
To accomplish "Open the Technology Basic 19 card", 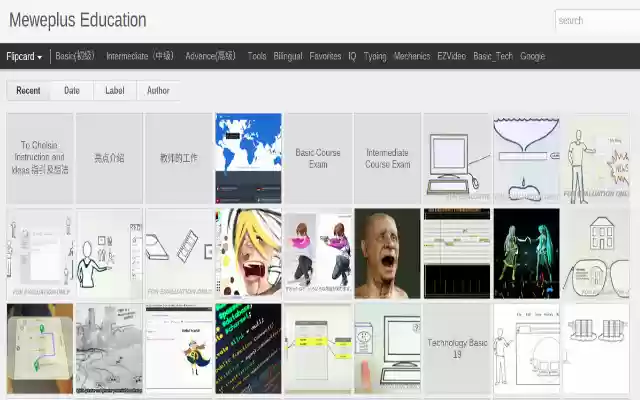I will point(457,349).
